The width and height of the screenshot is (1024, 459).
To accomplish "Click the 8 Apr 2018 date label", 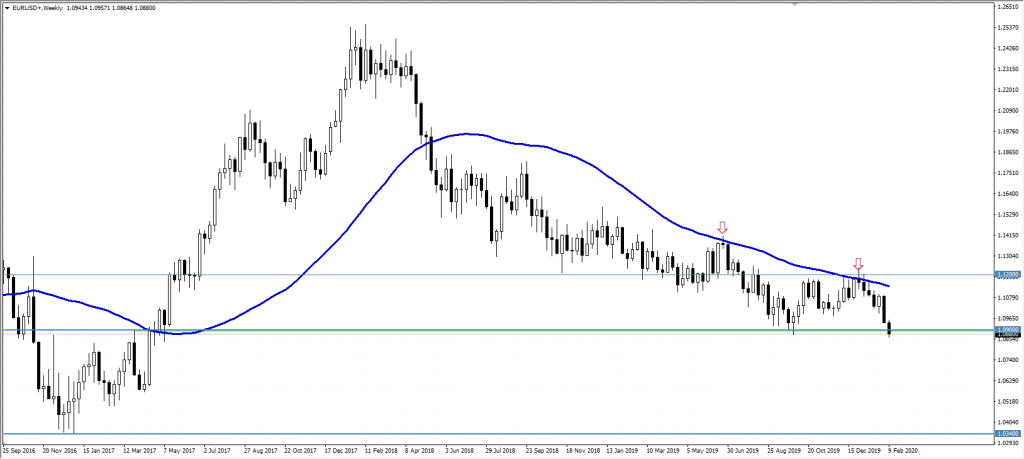I will coord(420,451).
